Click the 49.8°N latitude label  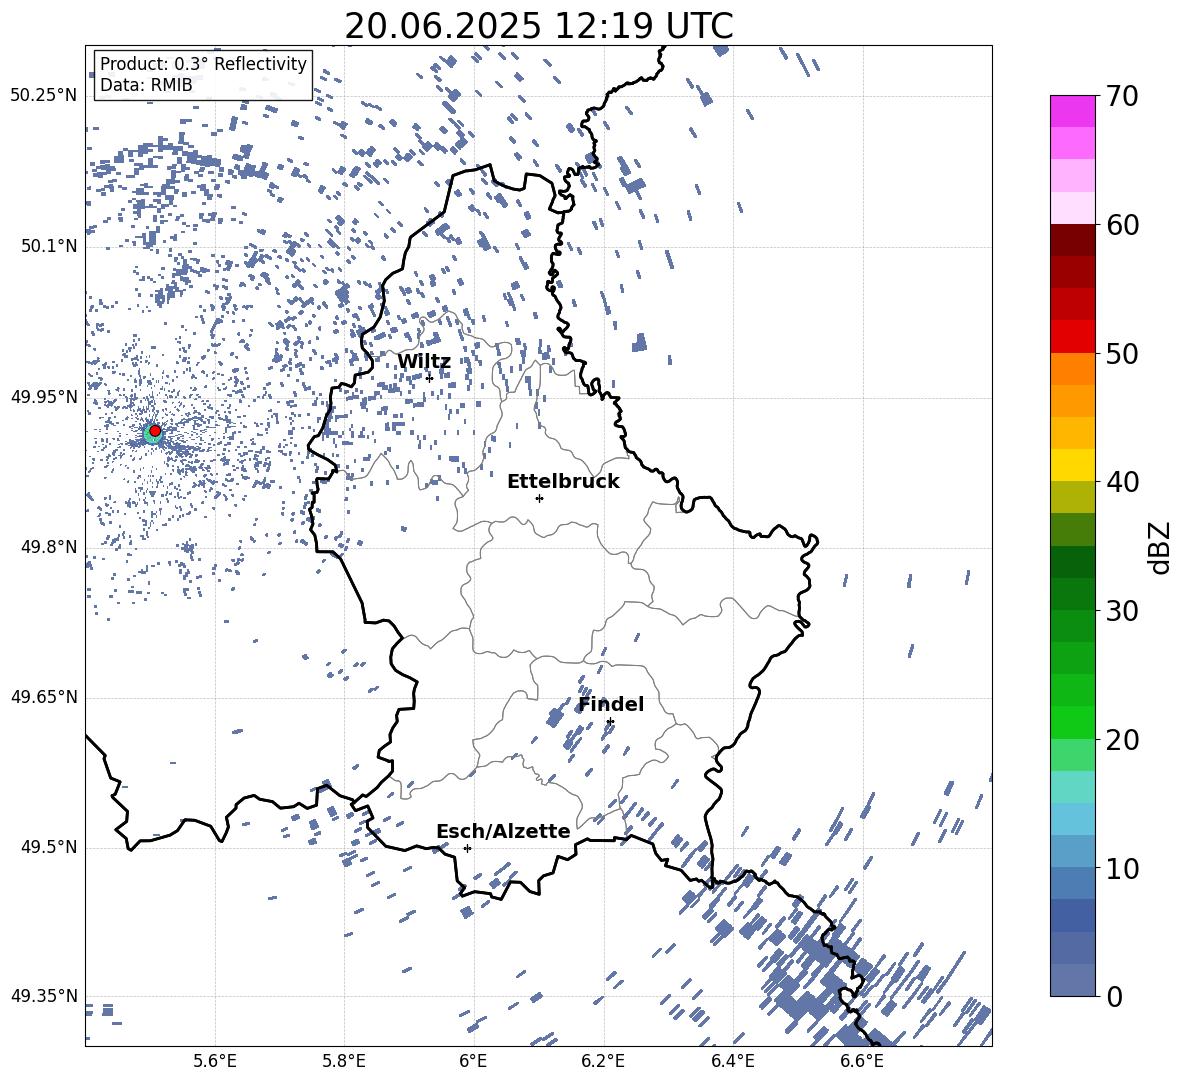click(x=49, y=547)
